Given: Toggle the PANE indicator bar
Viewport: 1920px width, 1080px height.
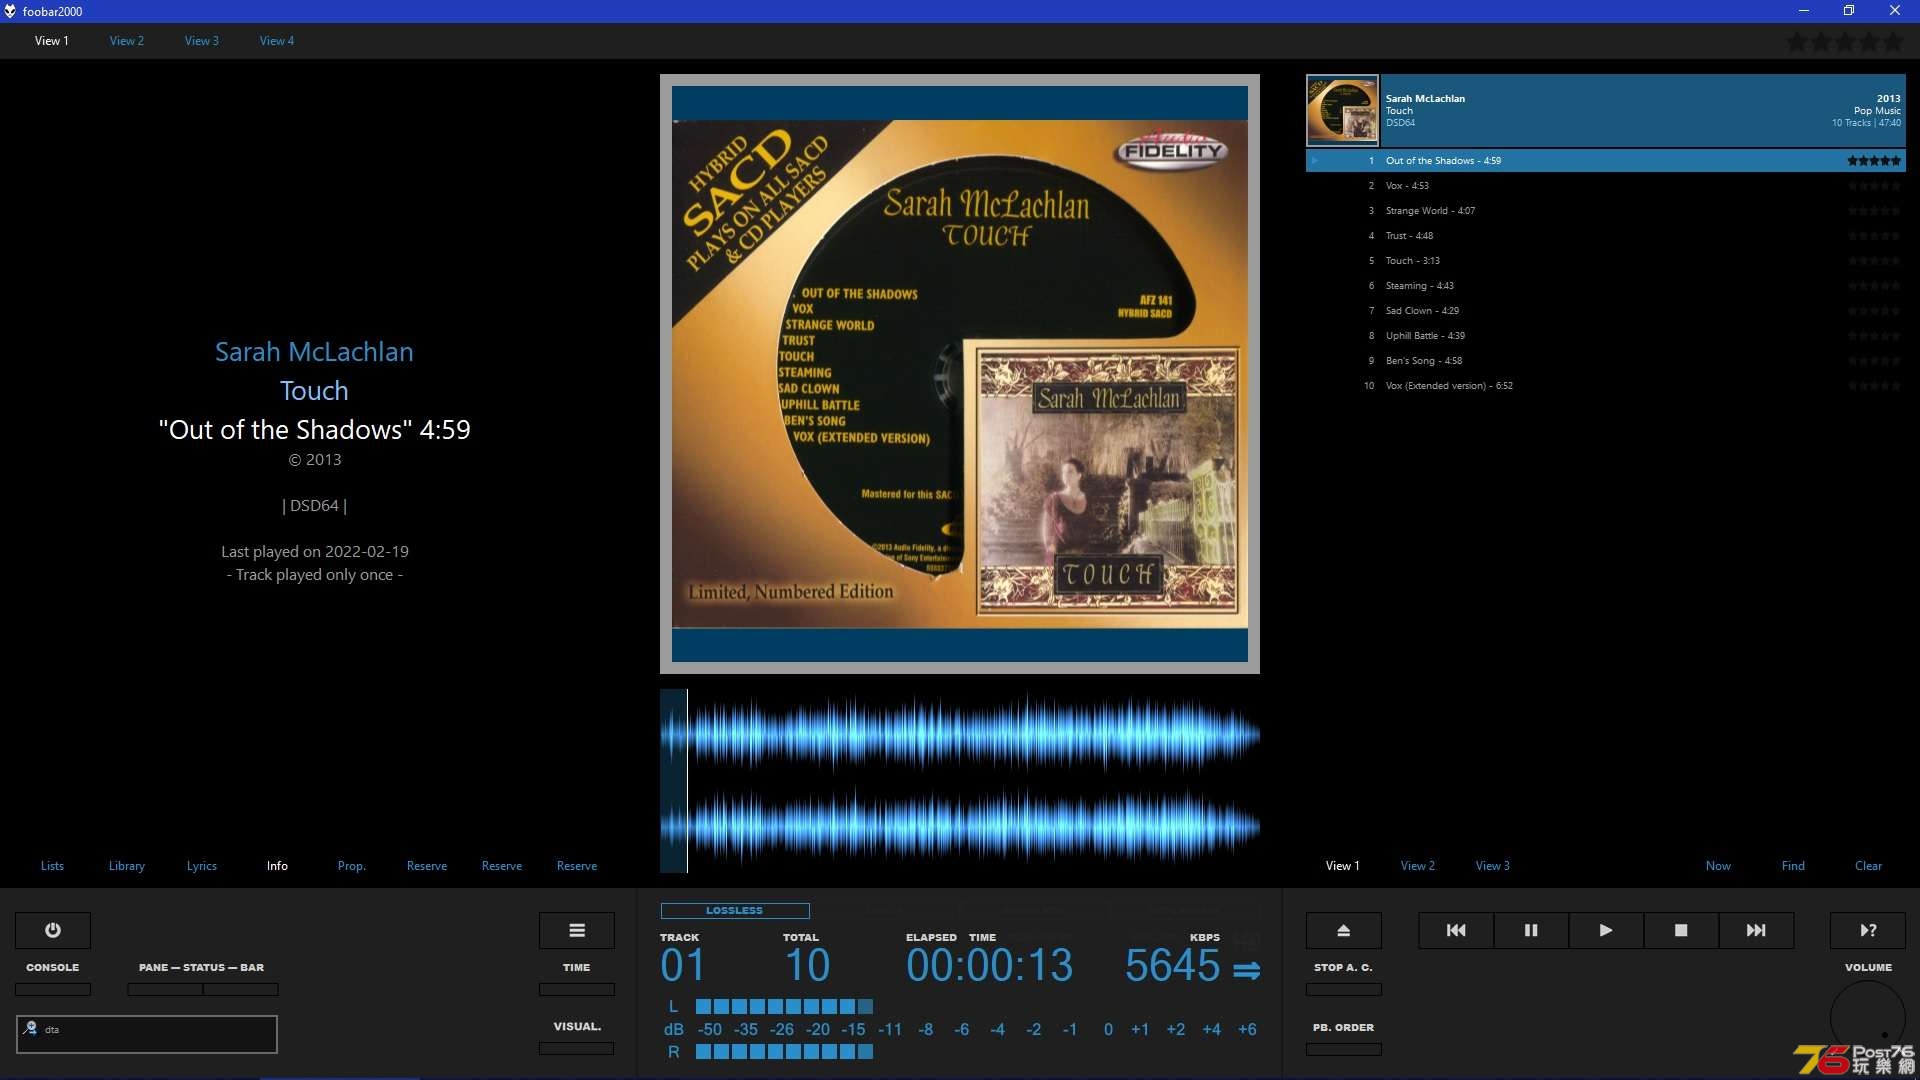Looking at the screenshot, I should point(165,989).
